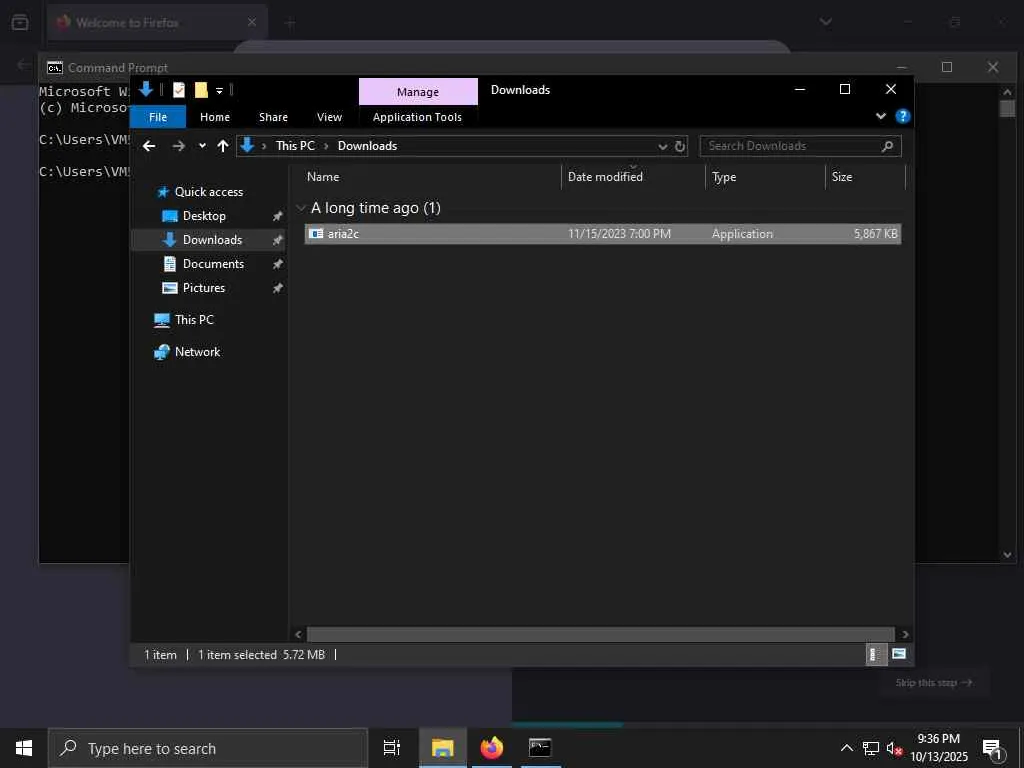Switch to Details view layout icon
This screenshot has width=1024, height=768.
click(874, 654)
